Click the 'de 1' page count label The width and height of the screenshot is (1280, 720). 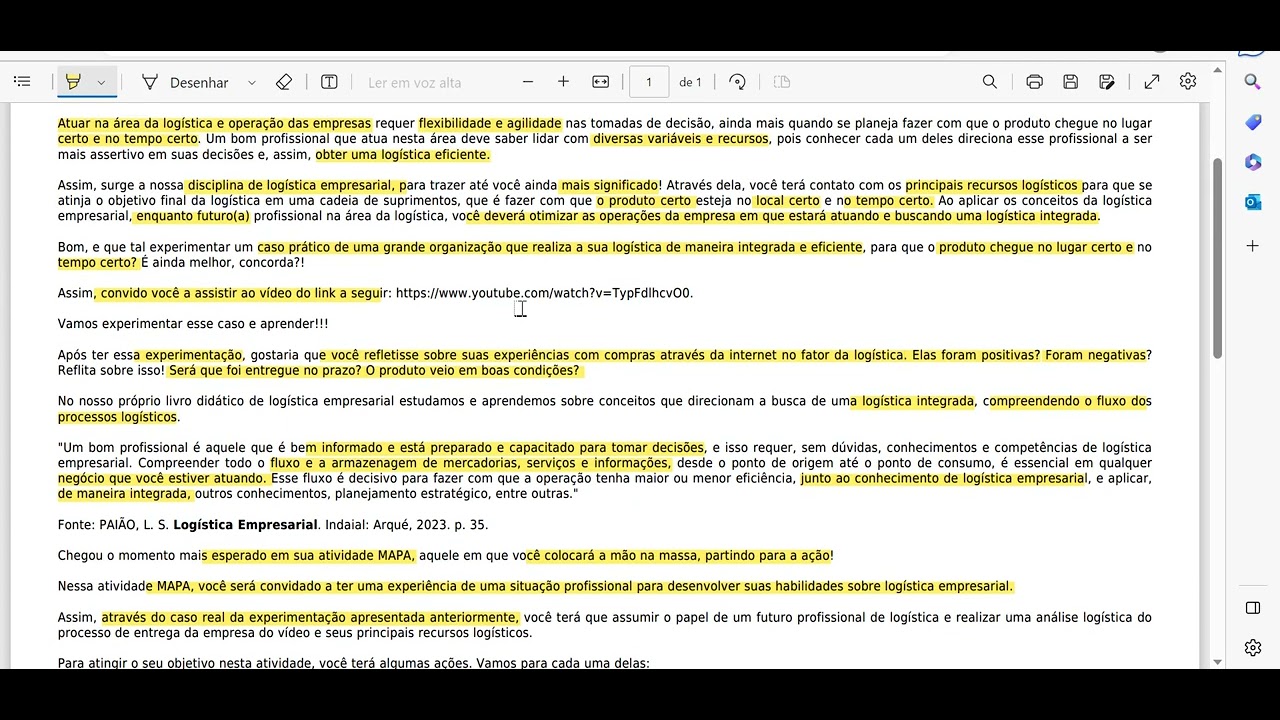pyautogui.click(x=690, y=82)
